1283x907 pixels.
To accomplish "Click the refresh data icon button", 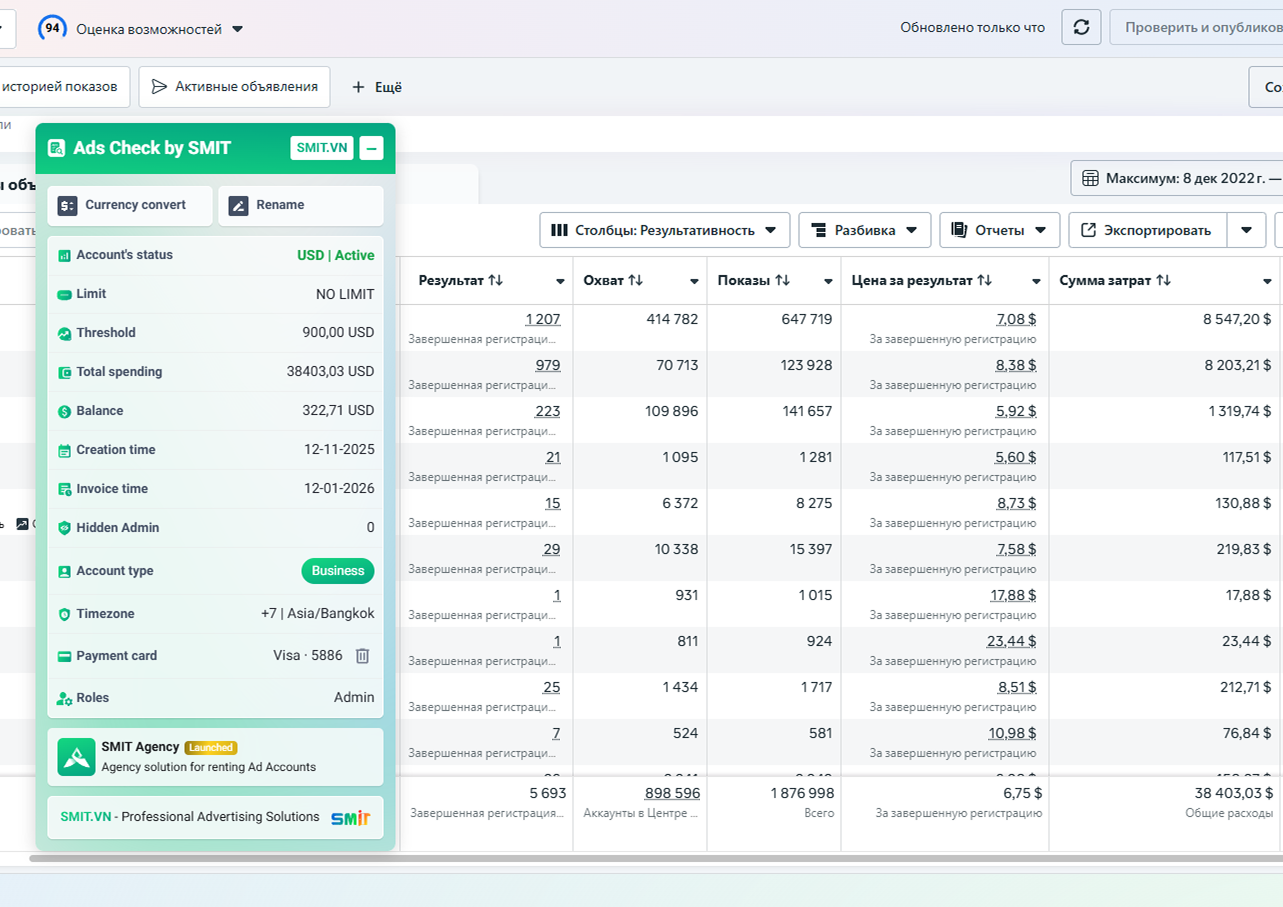I will [x=1081, y=27].
